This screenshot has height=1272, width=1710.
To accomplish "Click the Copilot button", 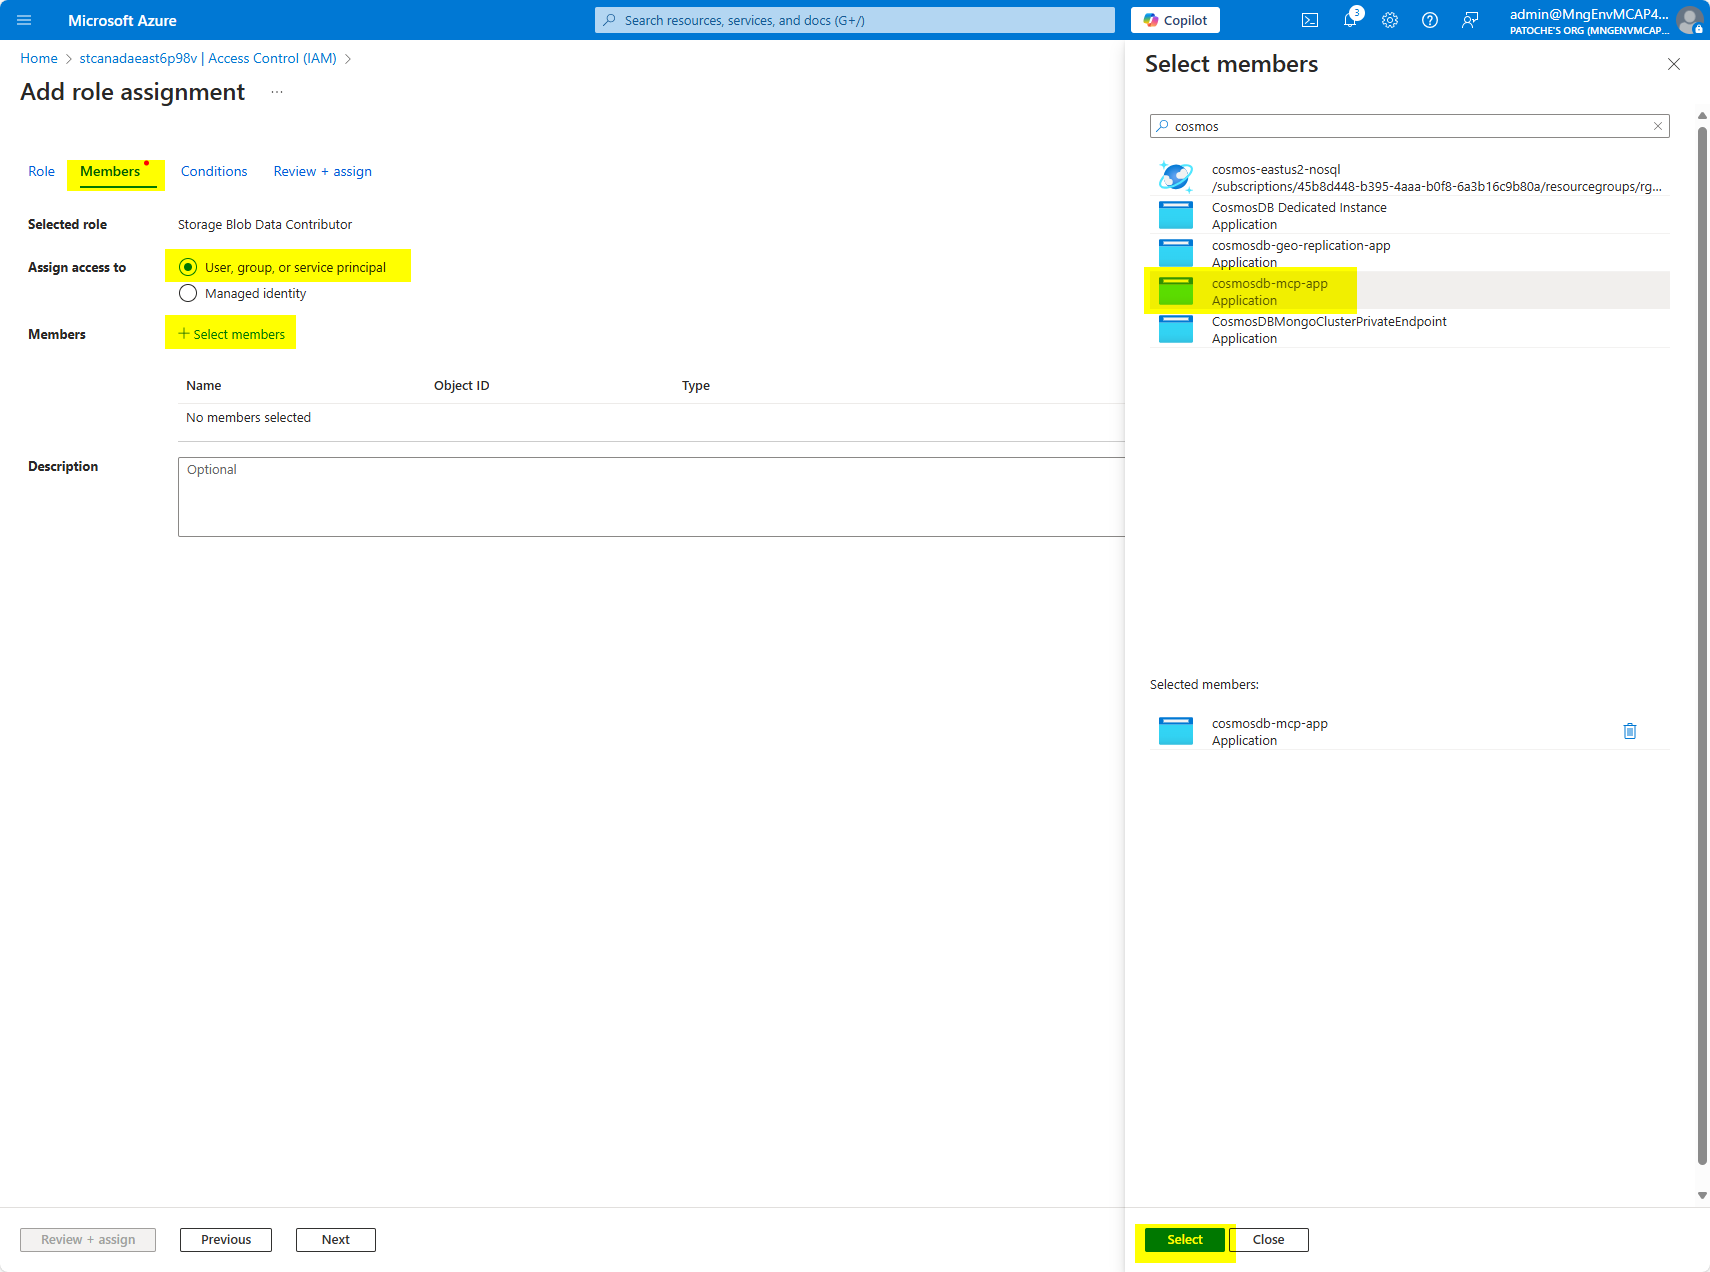I will (x=1175, y=20).
